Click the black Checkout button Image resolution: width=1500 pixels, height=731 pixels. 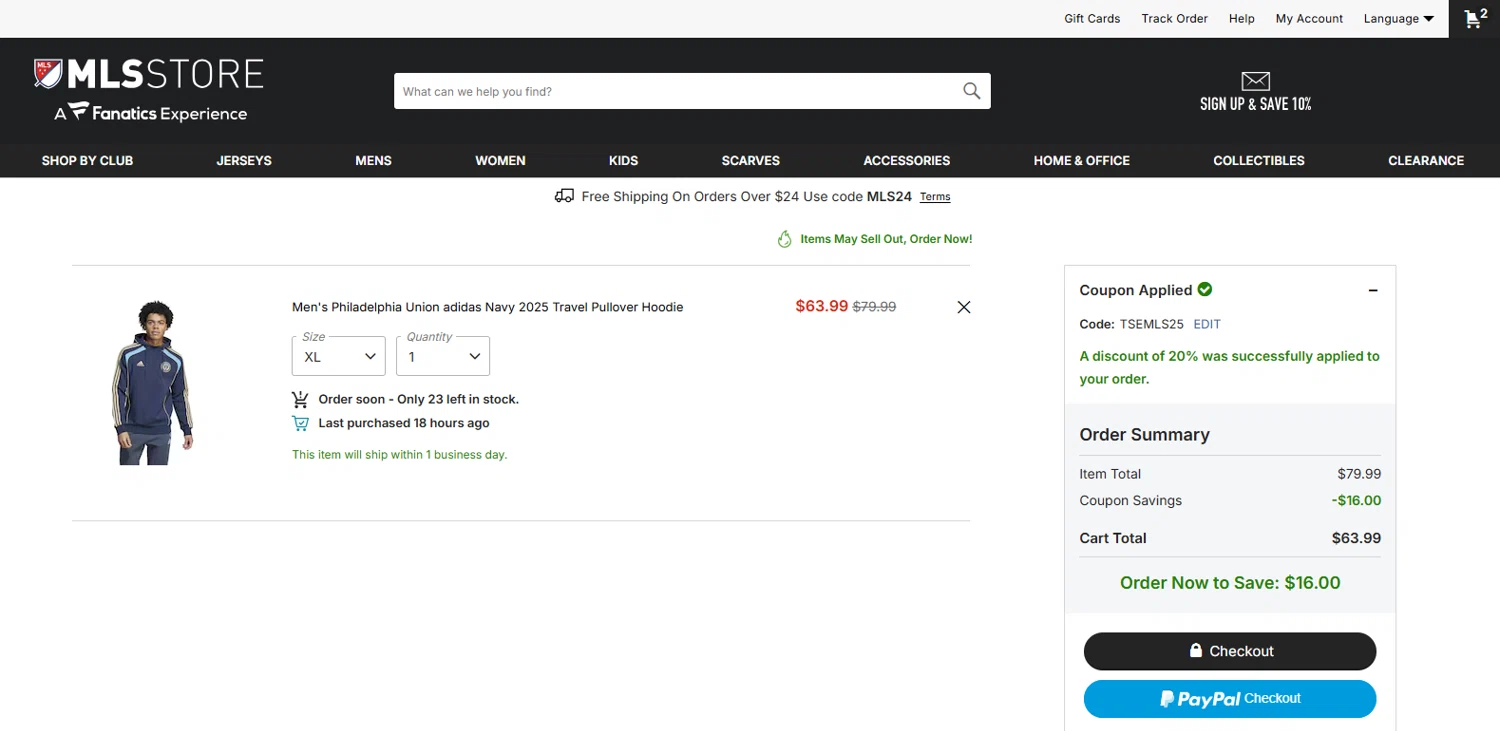1229,651
